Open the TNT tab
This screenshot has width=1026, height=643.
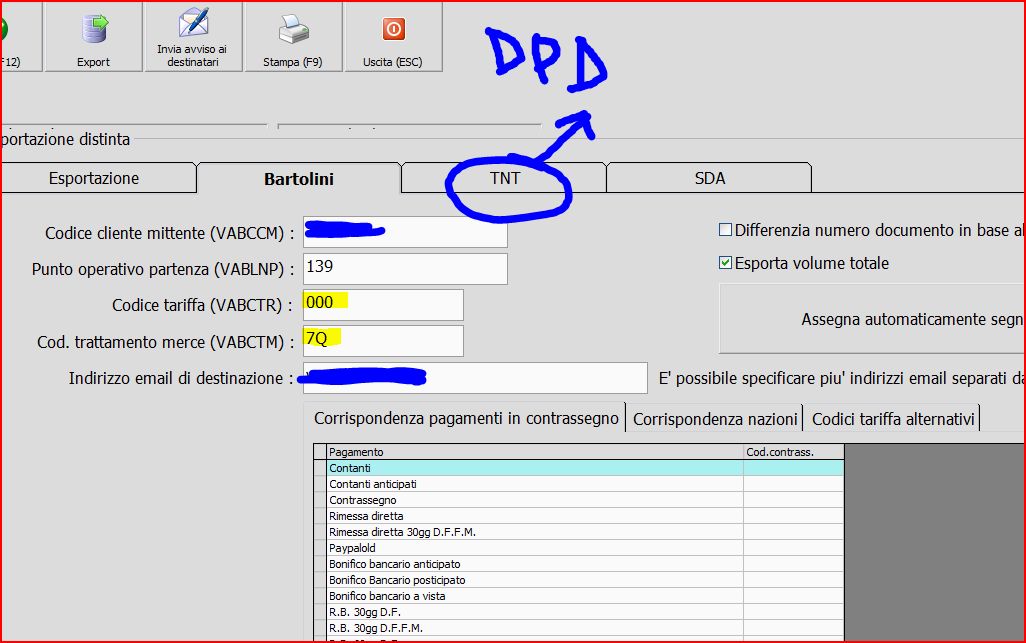tap(504, 179)
